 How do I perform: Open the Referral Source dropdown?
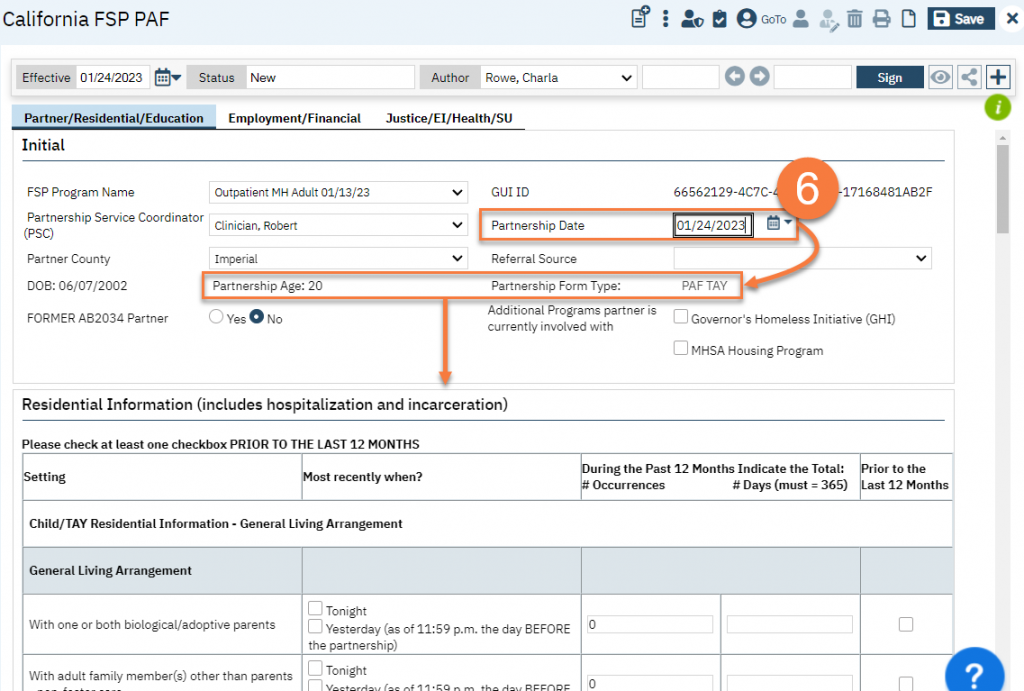click(x=802, y=259)
